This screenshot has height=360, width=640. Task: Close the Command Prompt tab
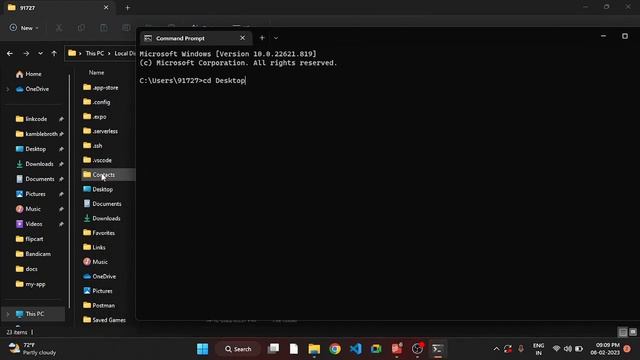[x=242, y=38]
